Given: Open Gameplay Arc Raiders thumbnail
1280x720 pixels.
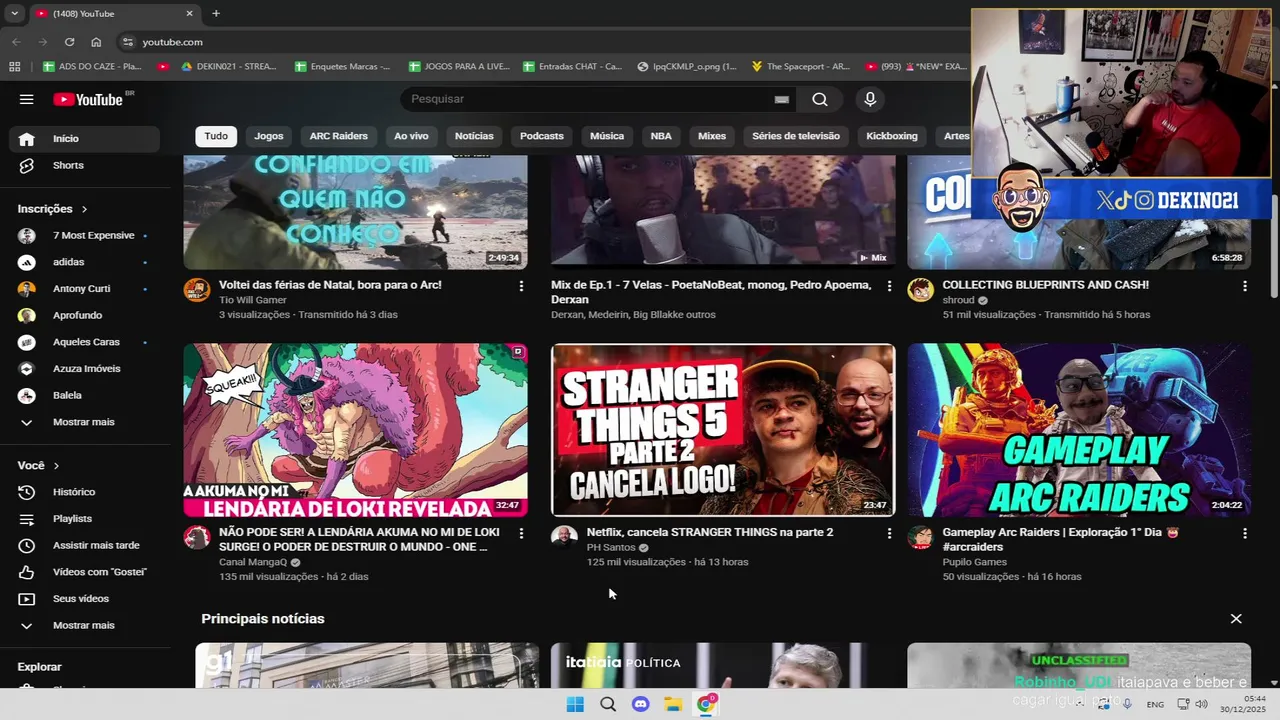Looking at the screenshot, I should point(1079,430).
